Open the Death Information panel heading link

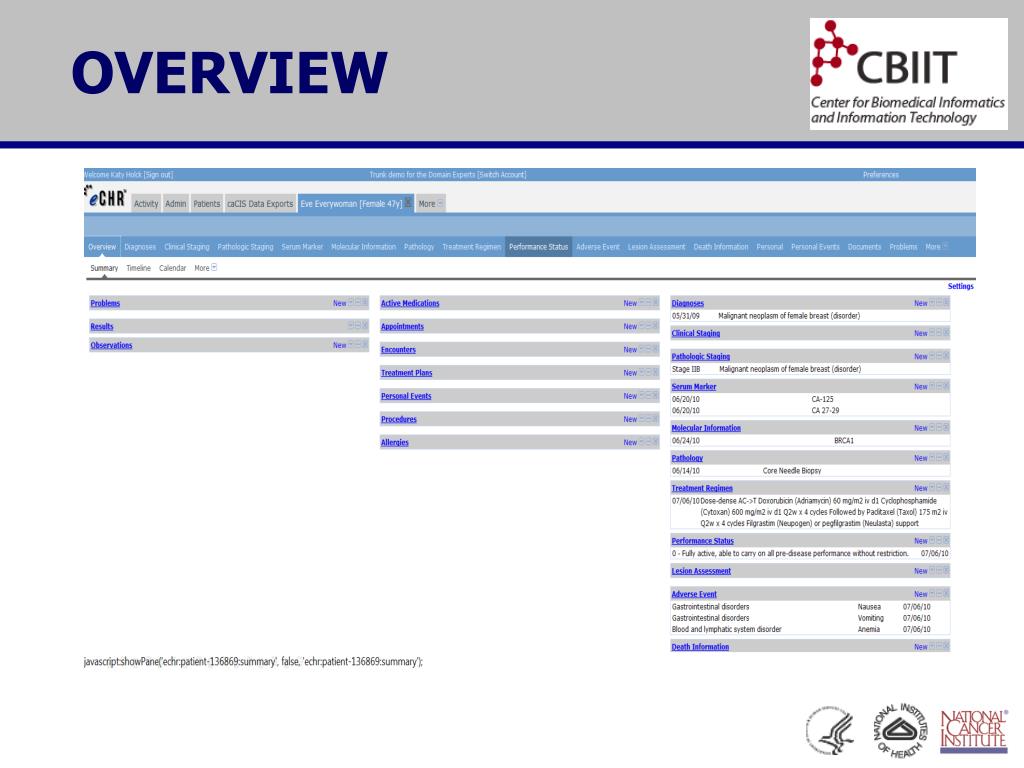(700, 647)
